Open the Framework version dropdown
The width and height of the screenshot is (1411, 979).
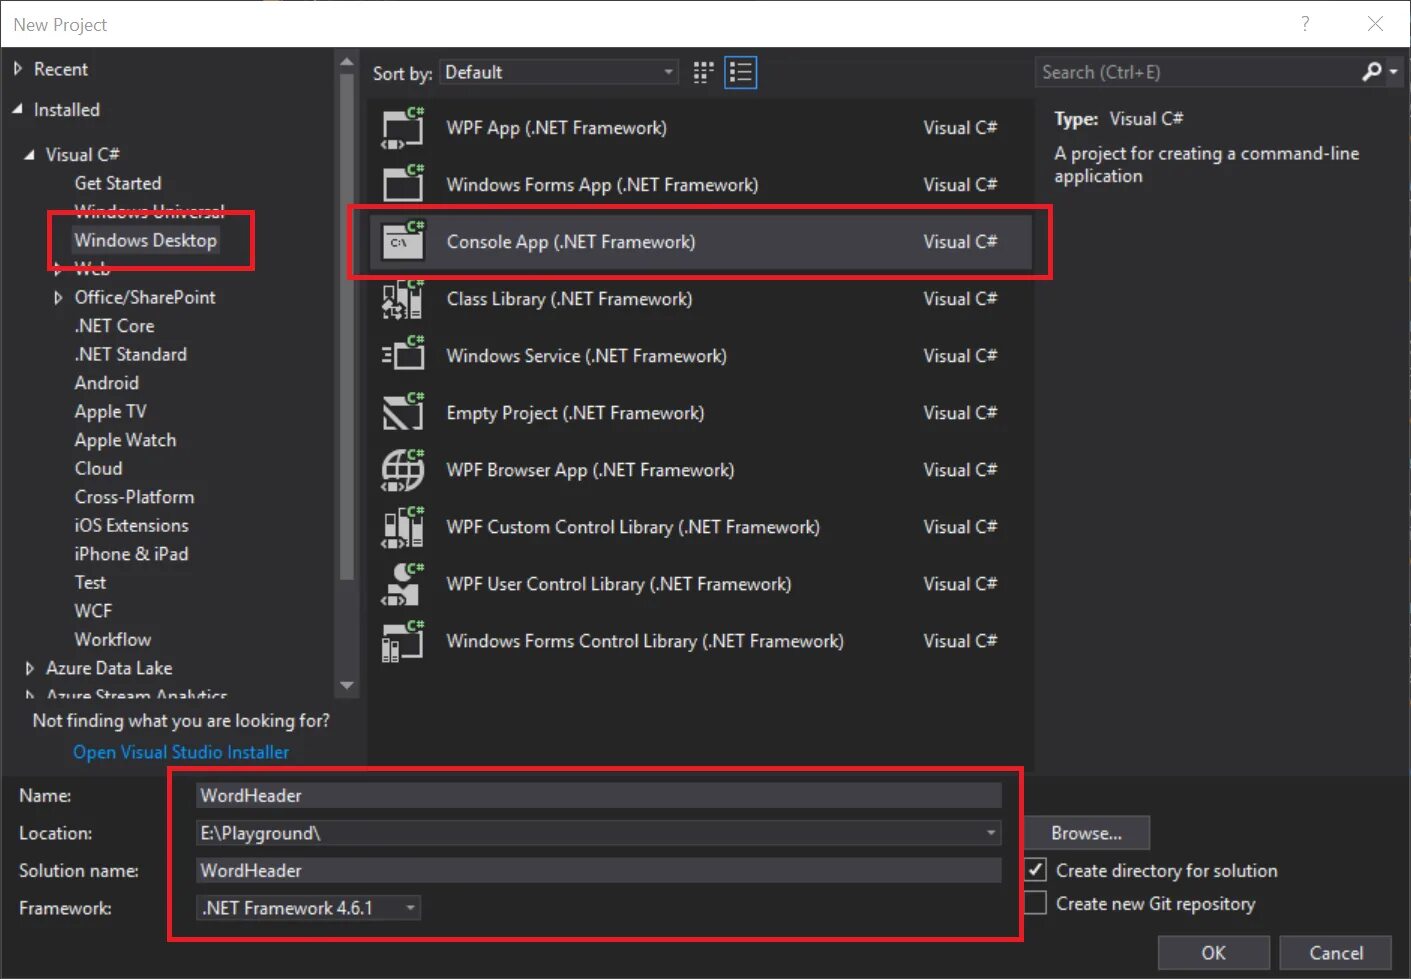tap(309, 908)
